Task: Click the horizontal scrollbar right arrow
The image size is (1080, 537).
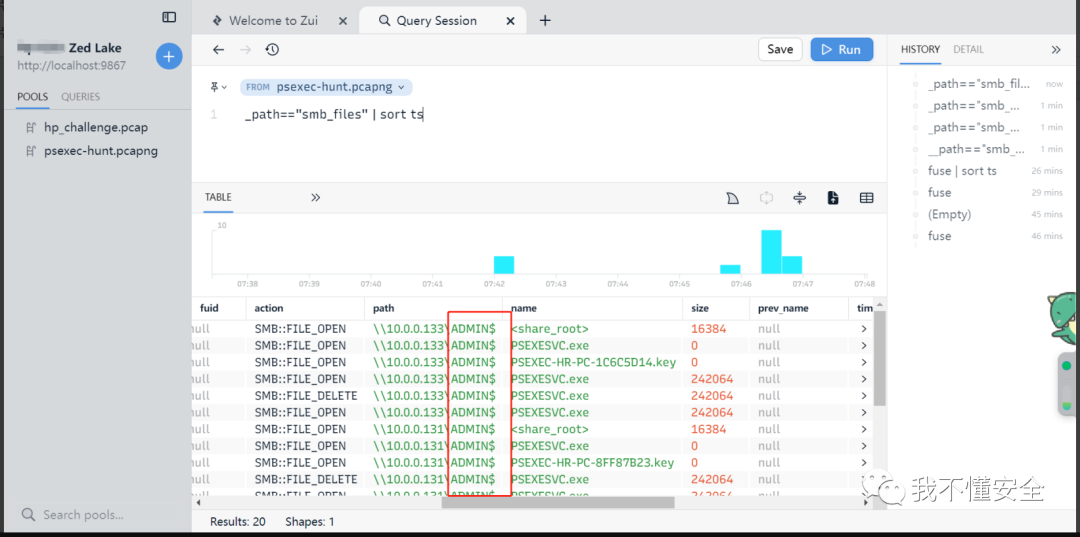Action: pyautogui.click(x=867, y=503)
